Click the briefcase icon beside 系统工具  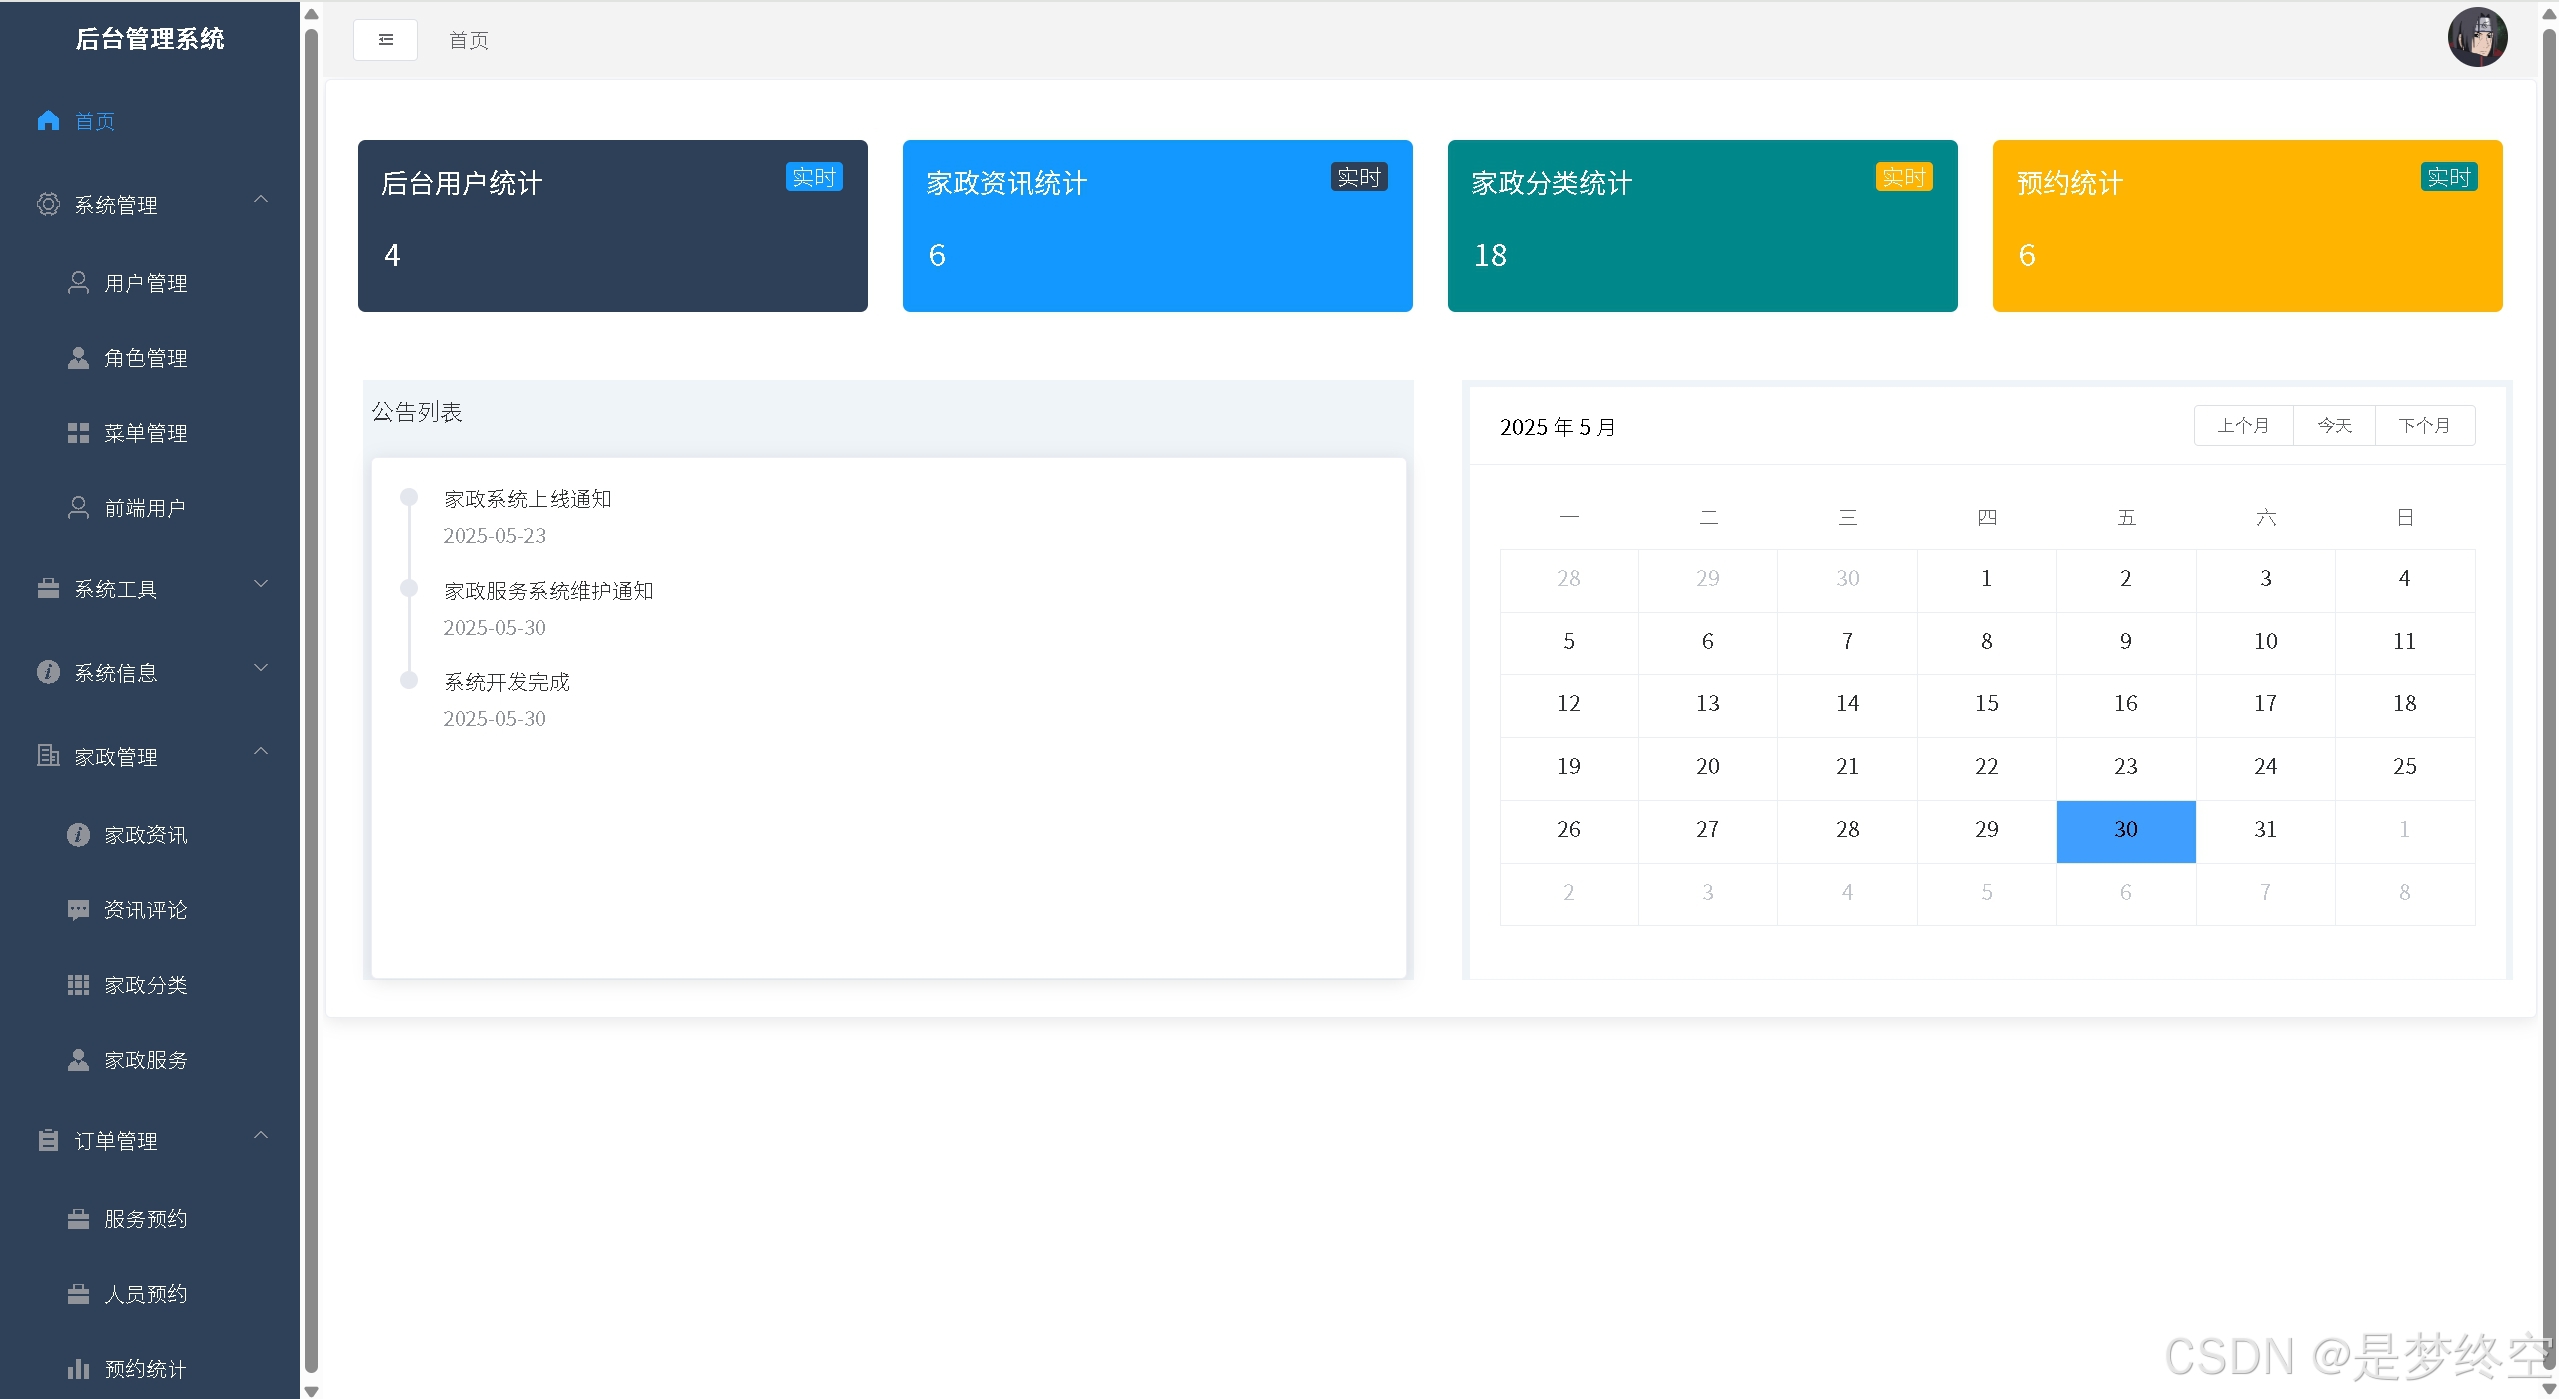pos(48,589)
